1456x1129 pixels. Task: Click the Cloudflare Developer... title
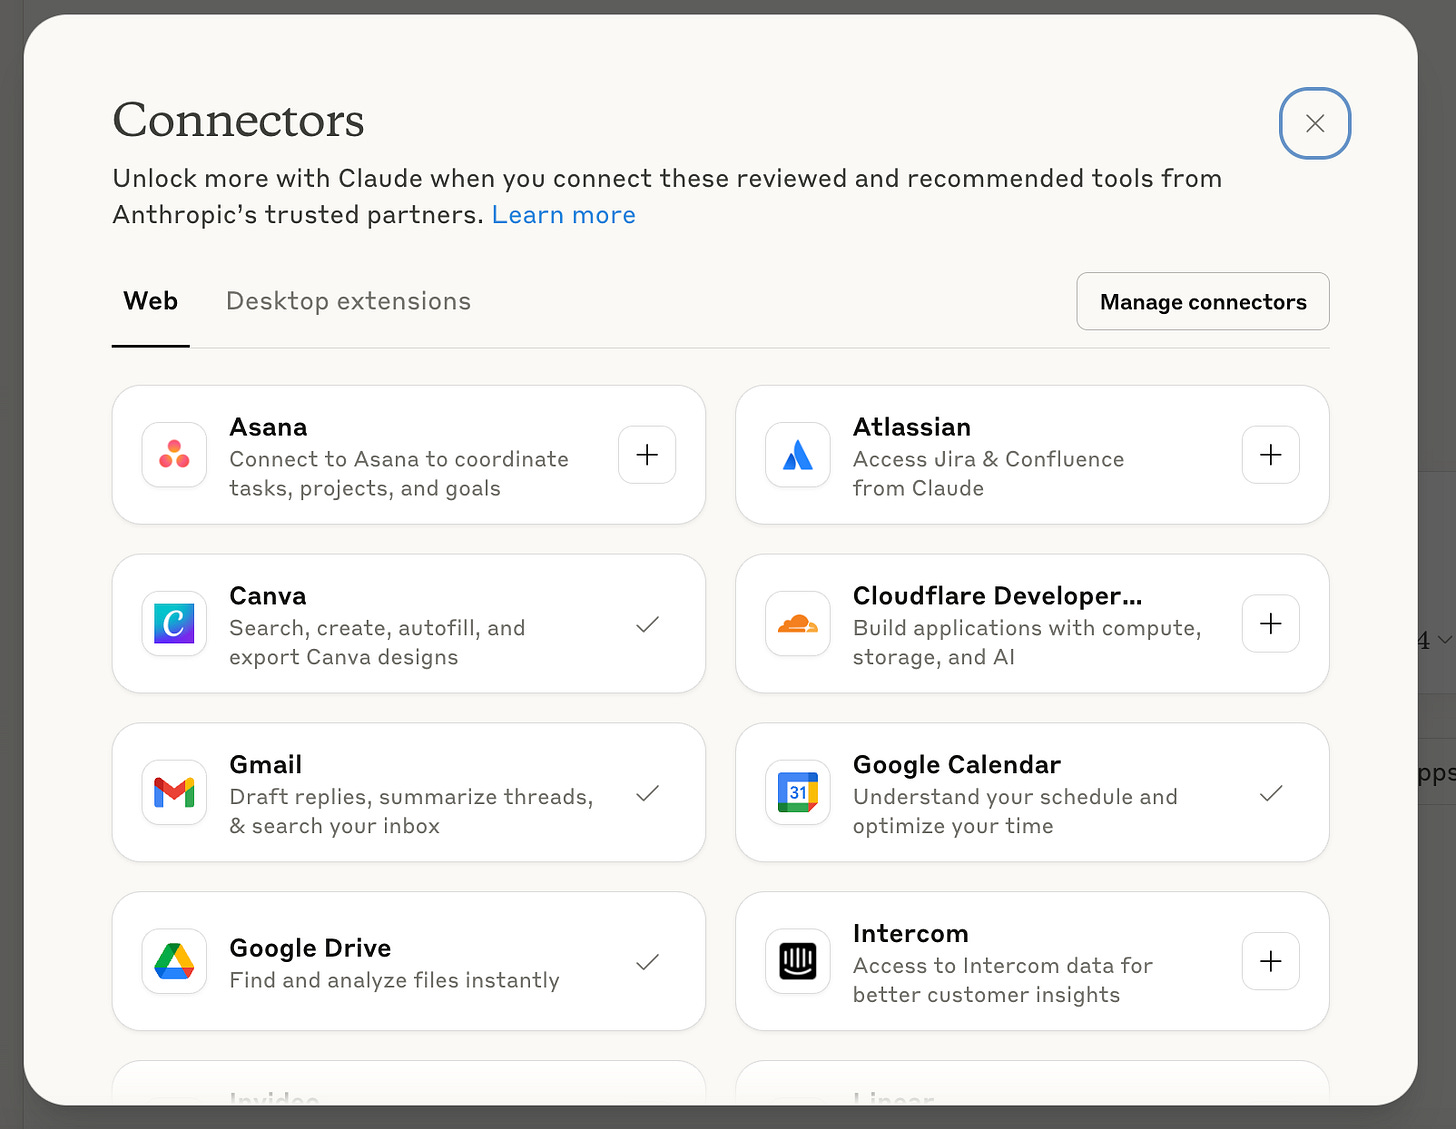(997, 596)
